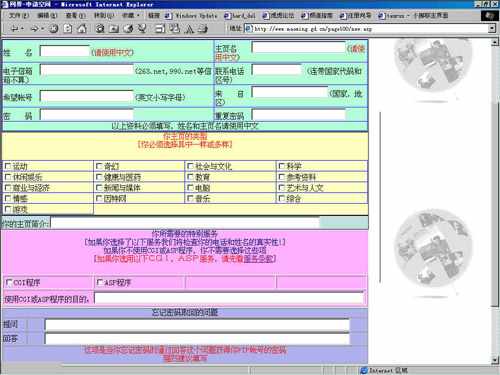Open the 编辑(E) menu
This screenshot has width=500, height=375.
point(47,15)
